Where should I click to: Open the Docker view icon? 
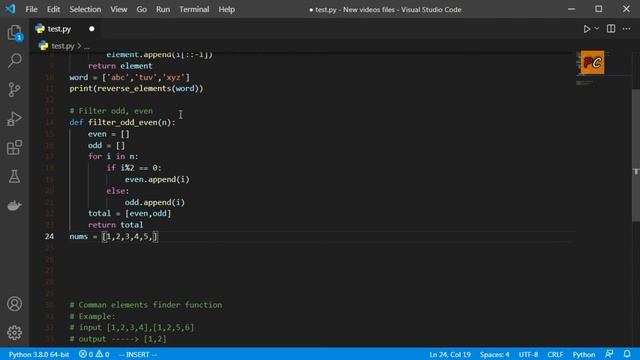point(14,205)
